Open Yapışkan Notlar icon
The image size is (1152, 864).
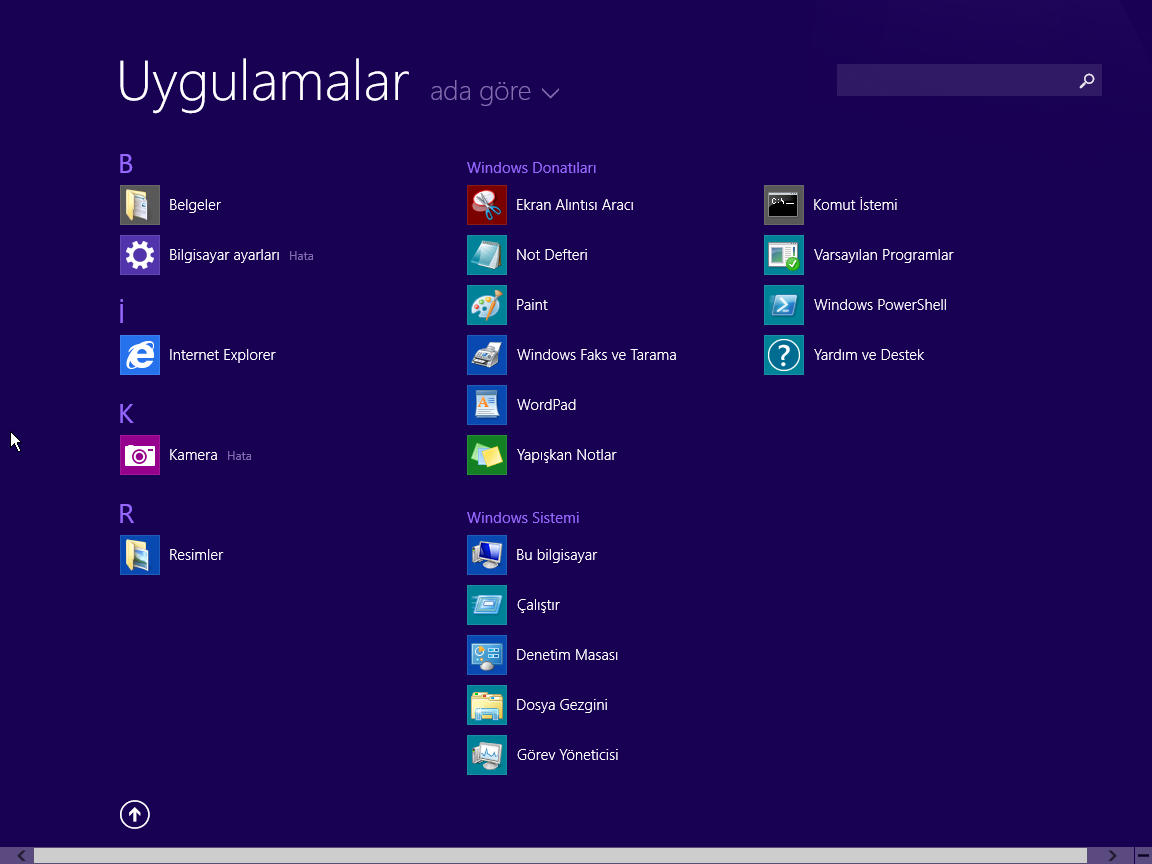point(487,455)
